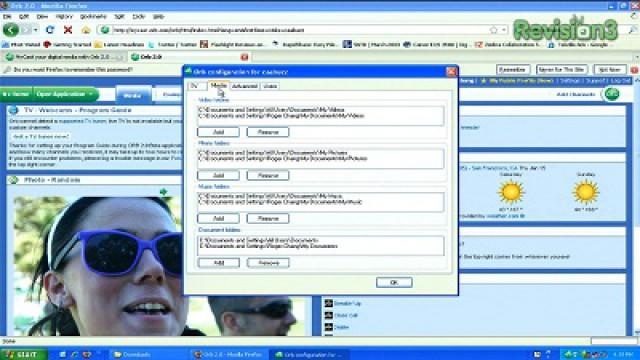Image resolution: width=640 pixels, height=360 pixels.
Task: Select first path in Music folders list
Action: 271,196
